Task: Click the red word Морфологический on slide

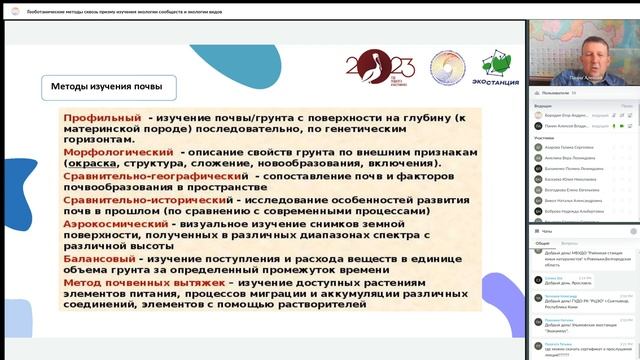Action: pos(118,152)
